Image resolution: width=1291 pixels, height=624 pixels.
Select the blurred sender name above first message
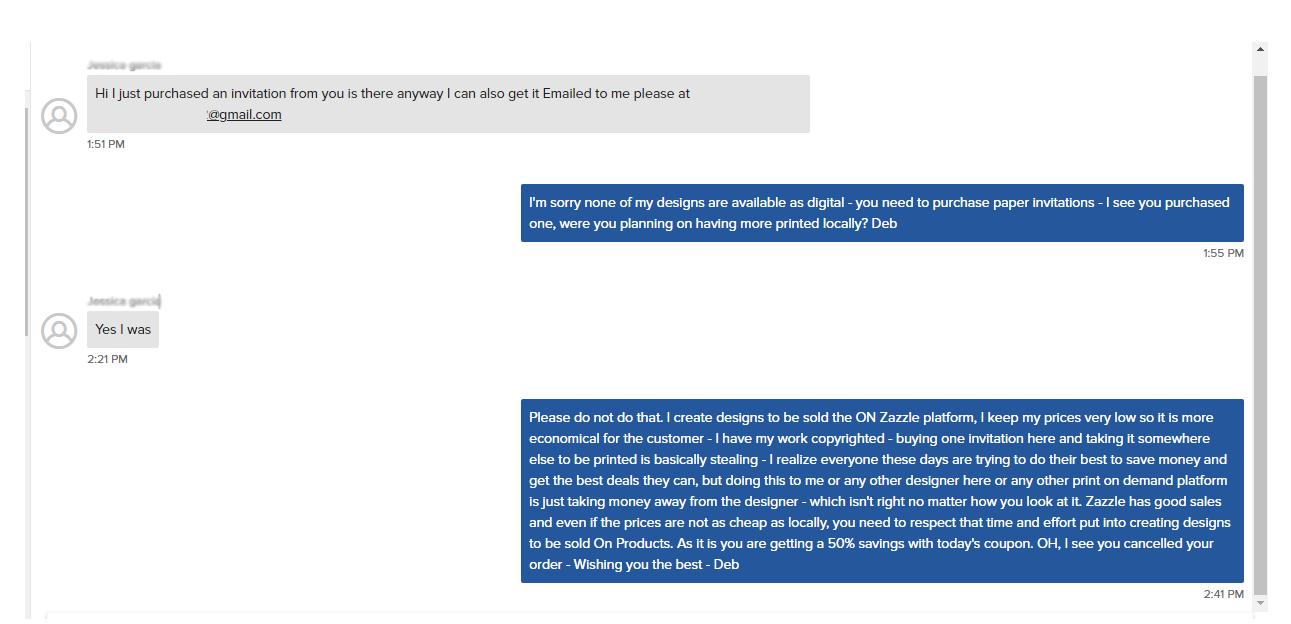click(124, 65)
